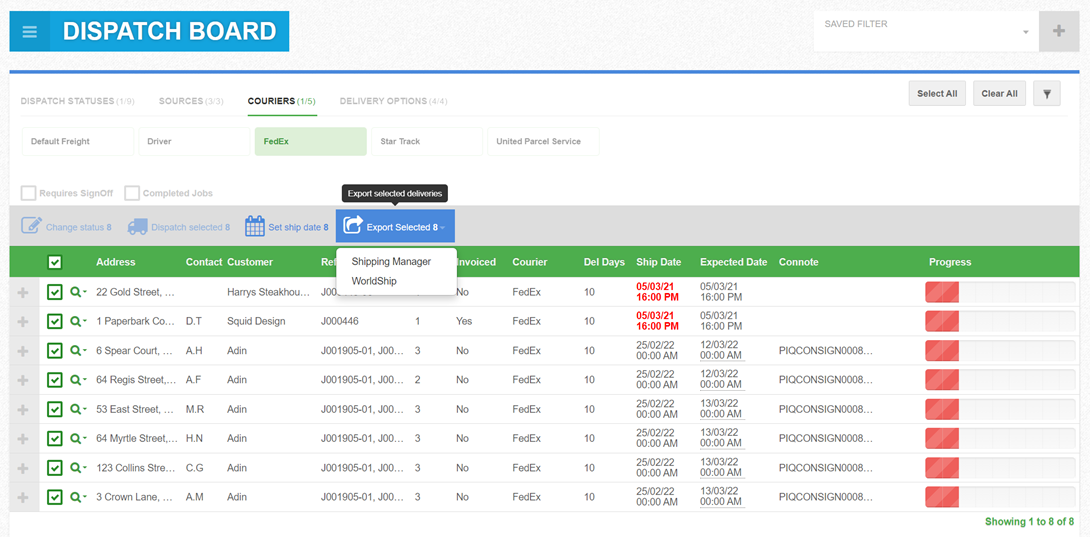The width and height of the screenshot is (1090, 537).
Task: Open the Saved Filter dropdown
Action: (x=926, y=31)
